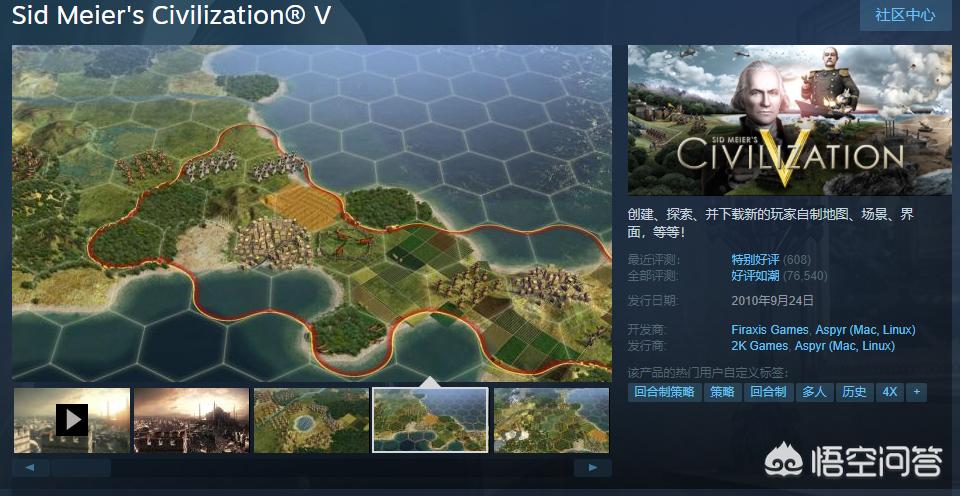Select the last coastal map thumbnail
Image resolution: width=960 pixels, height=496 pixels.
pos(552,420)
